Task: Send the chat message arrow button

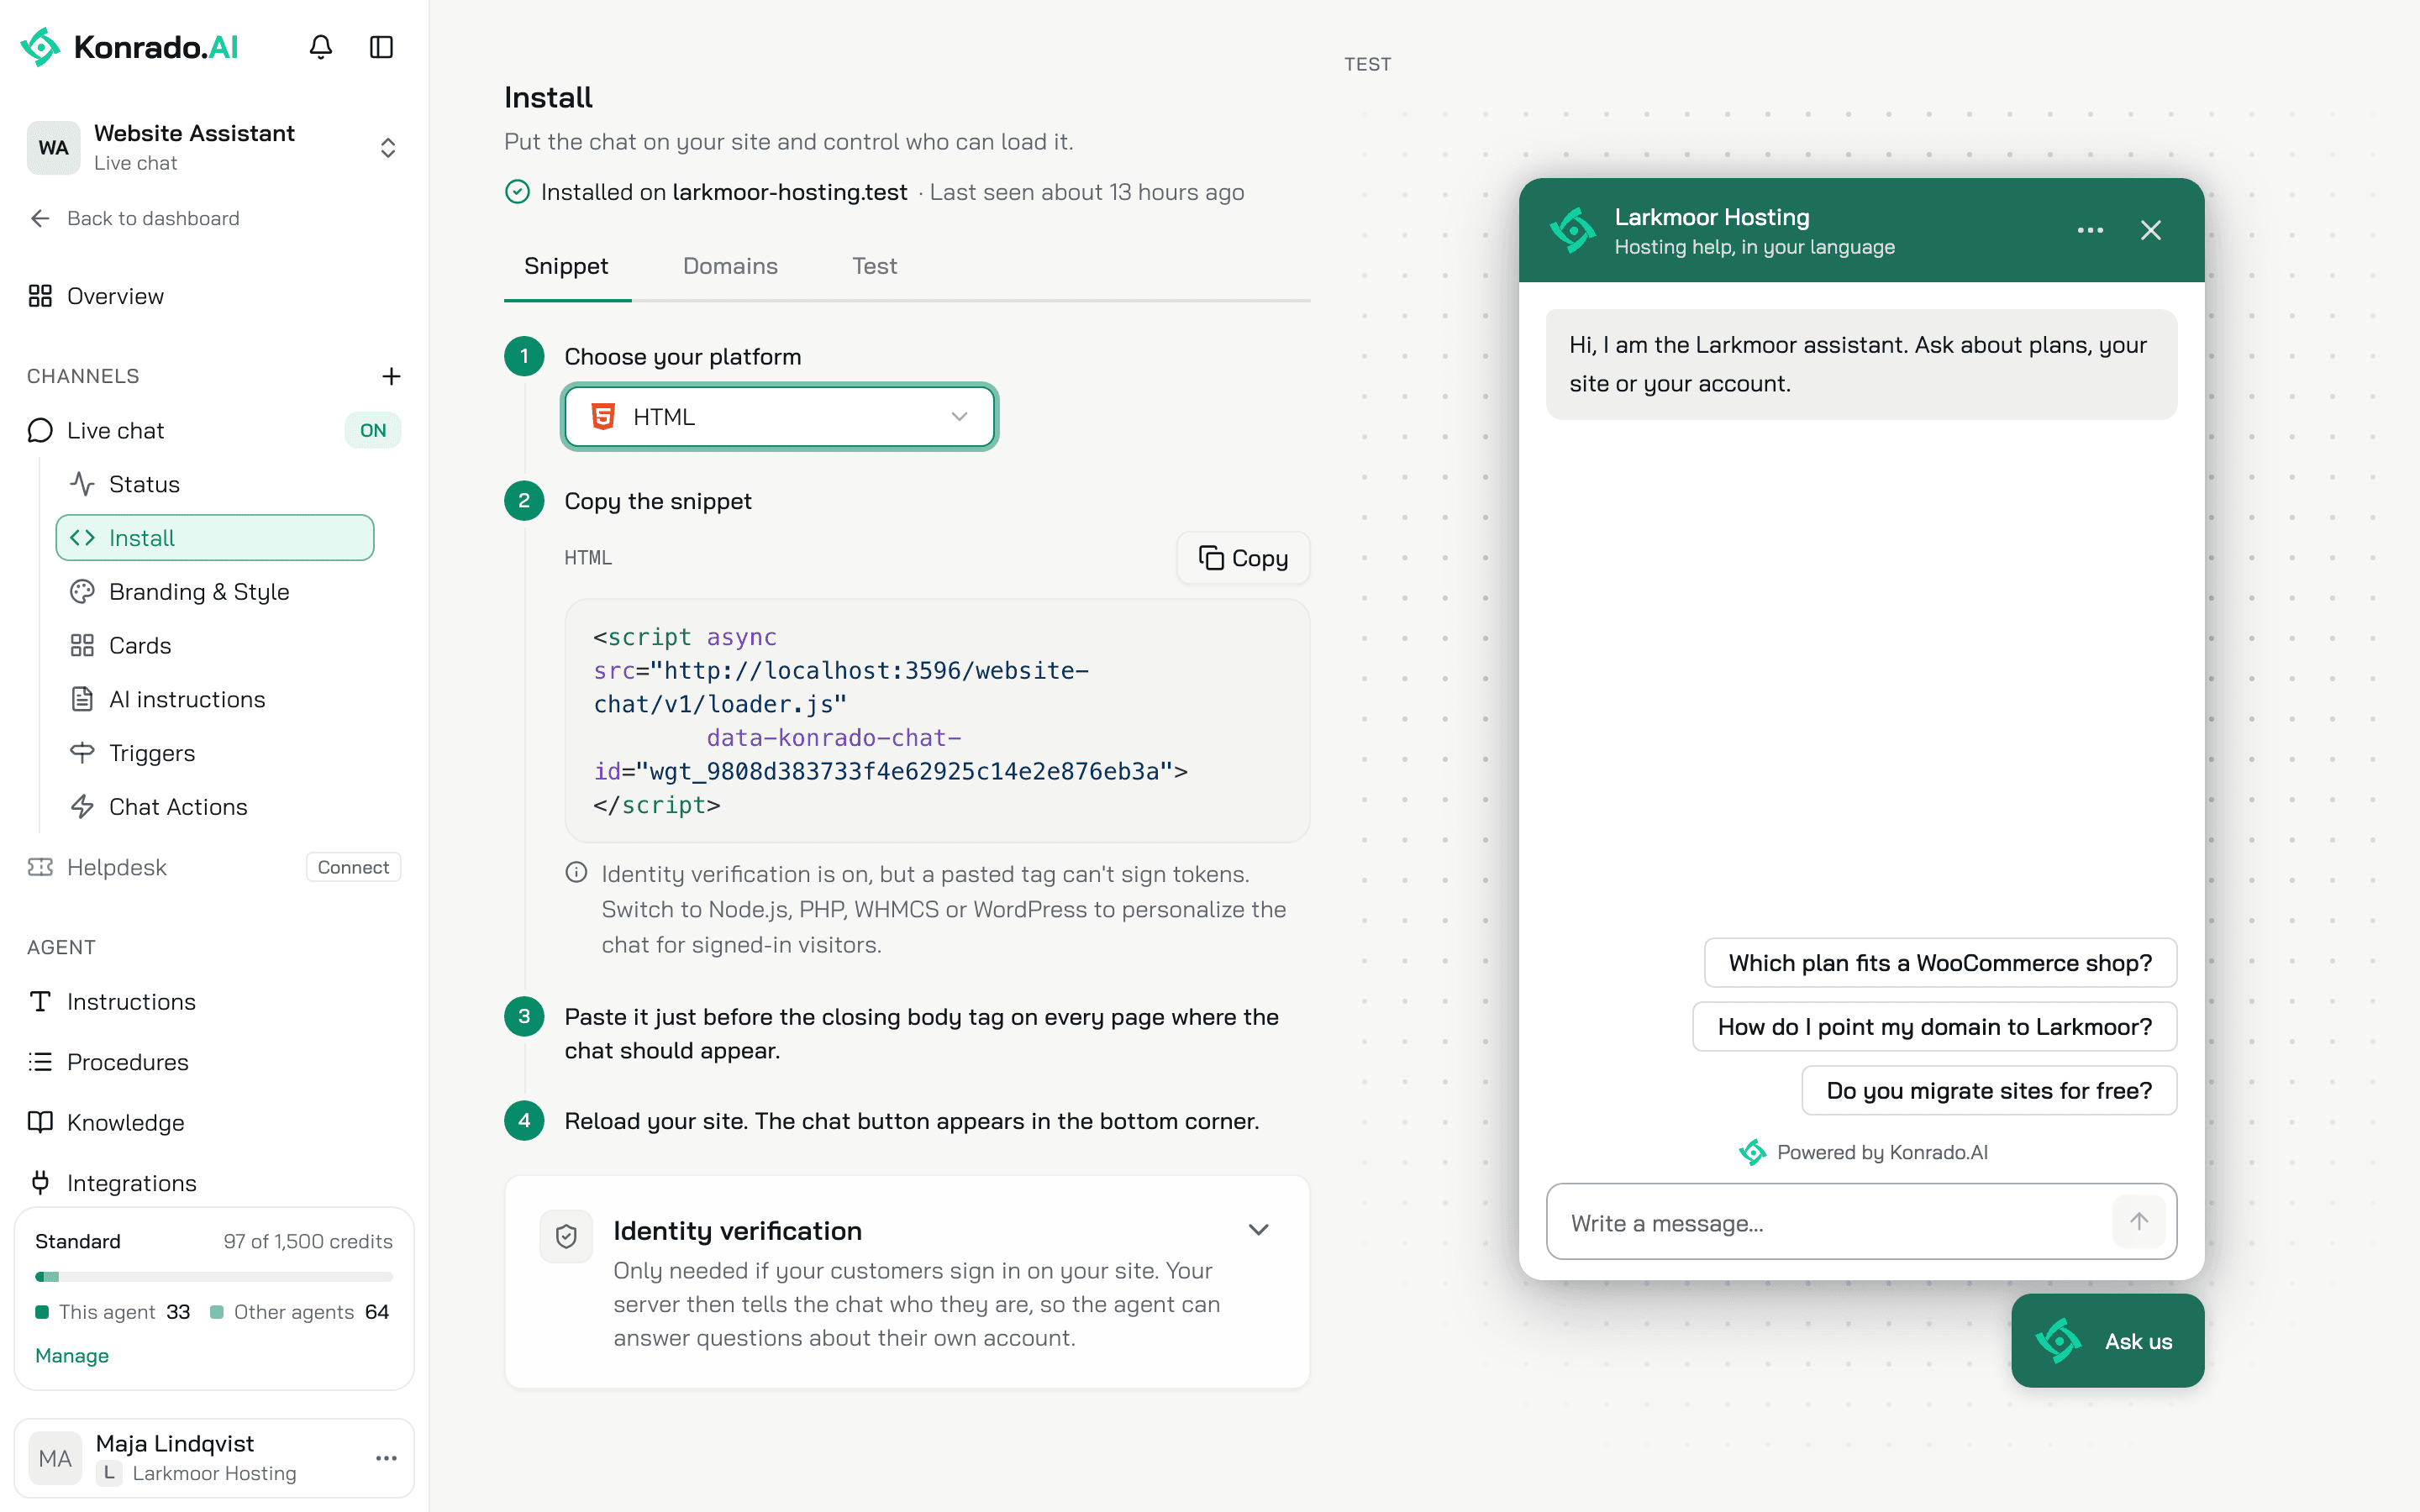Action: [2139, 1222]
